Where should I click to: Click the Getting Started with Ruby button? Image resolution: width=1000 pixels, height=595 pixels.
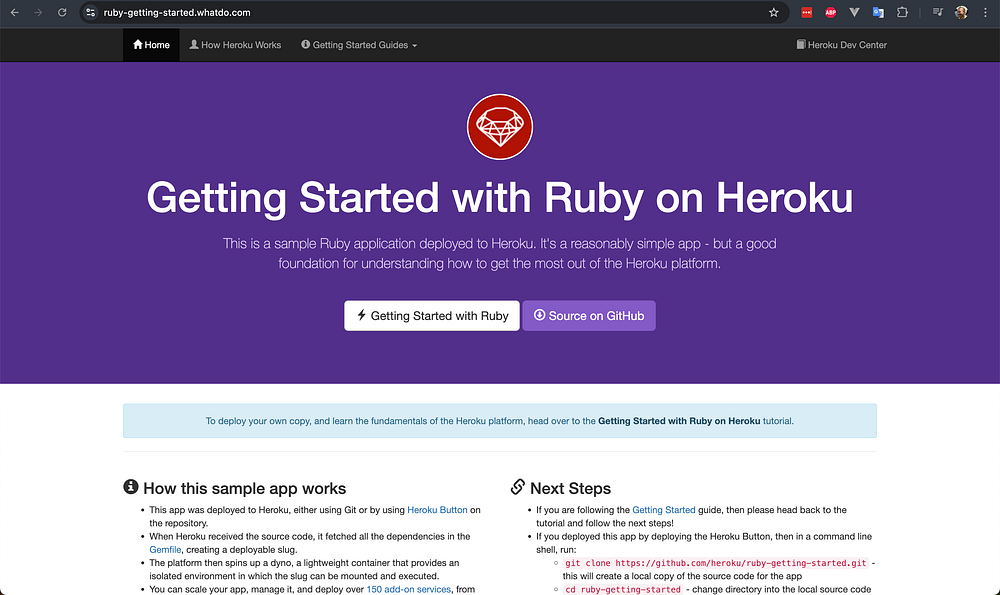click(x=432, y=316)
